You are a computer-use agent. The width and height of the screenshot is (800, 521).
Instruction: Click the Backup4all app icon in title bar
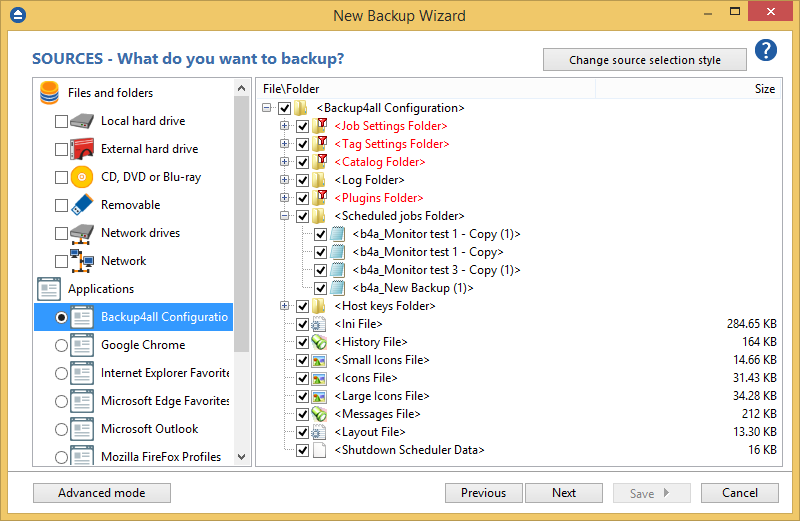pos(17,15)
